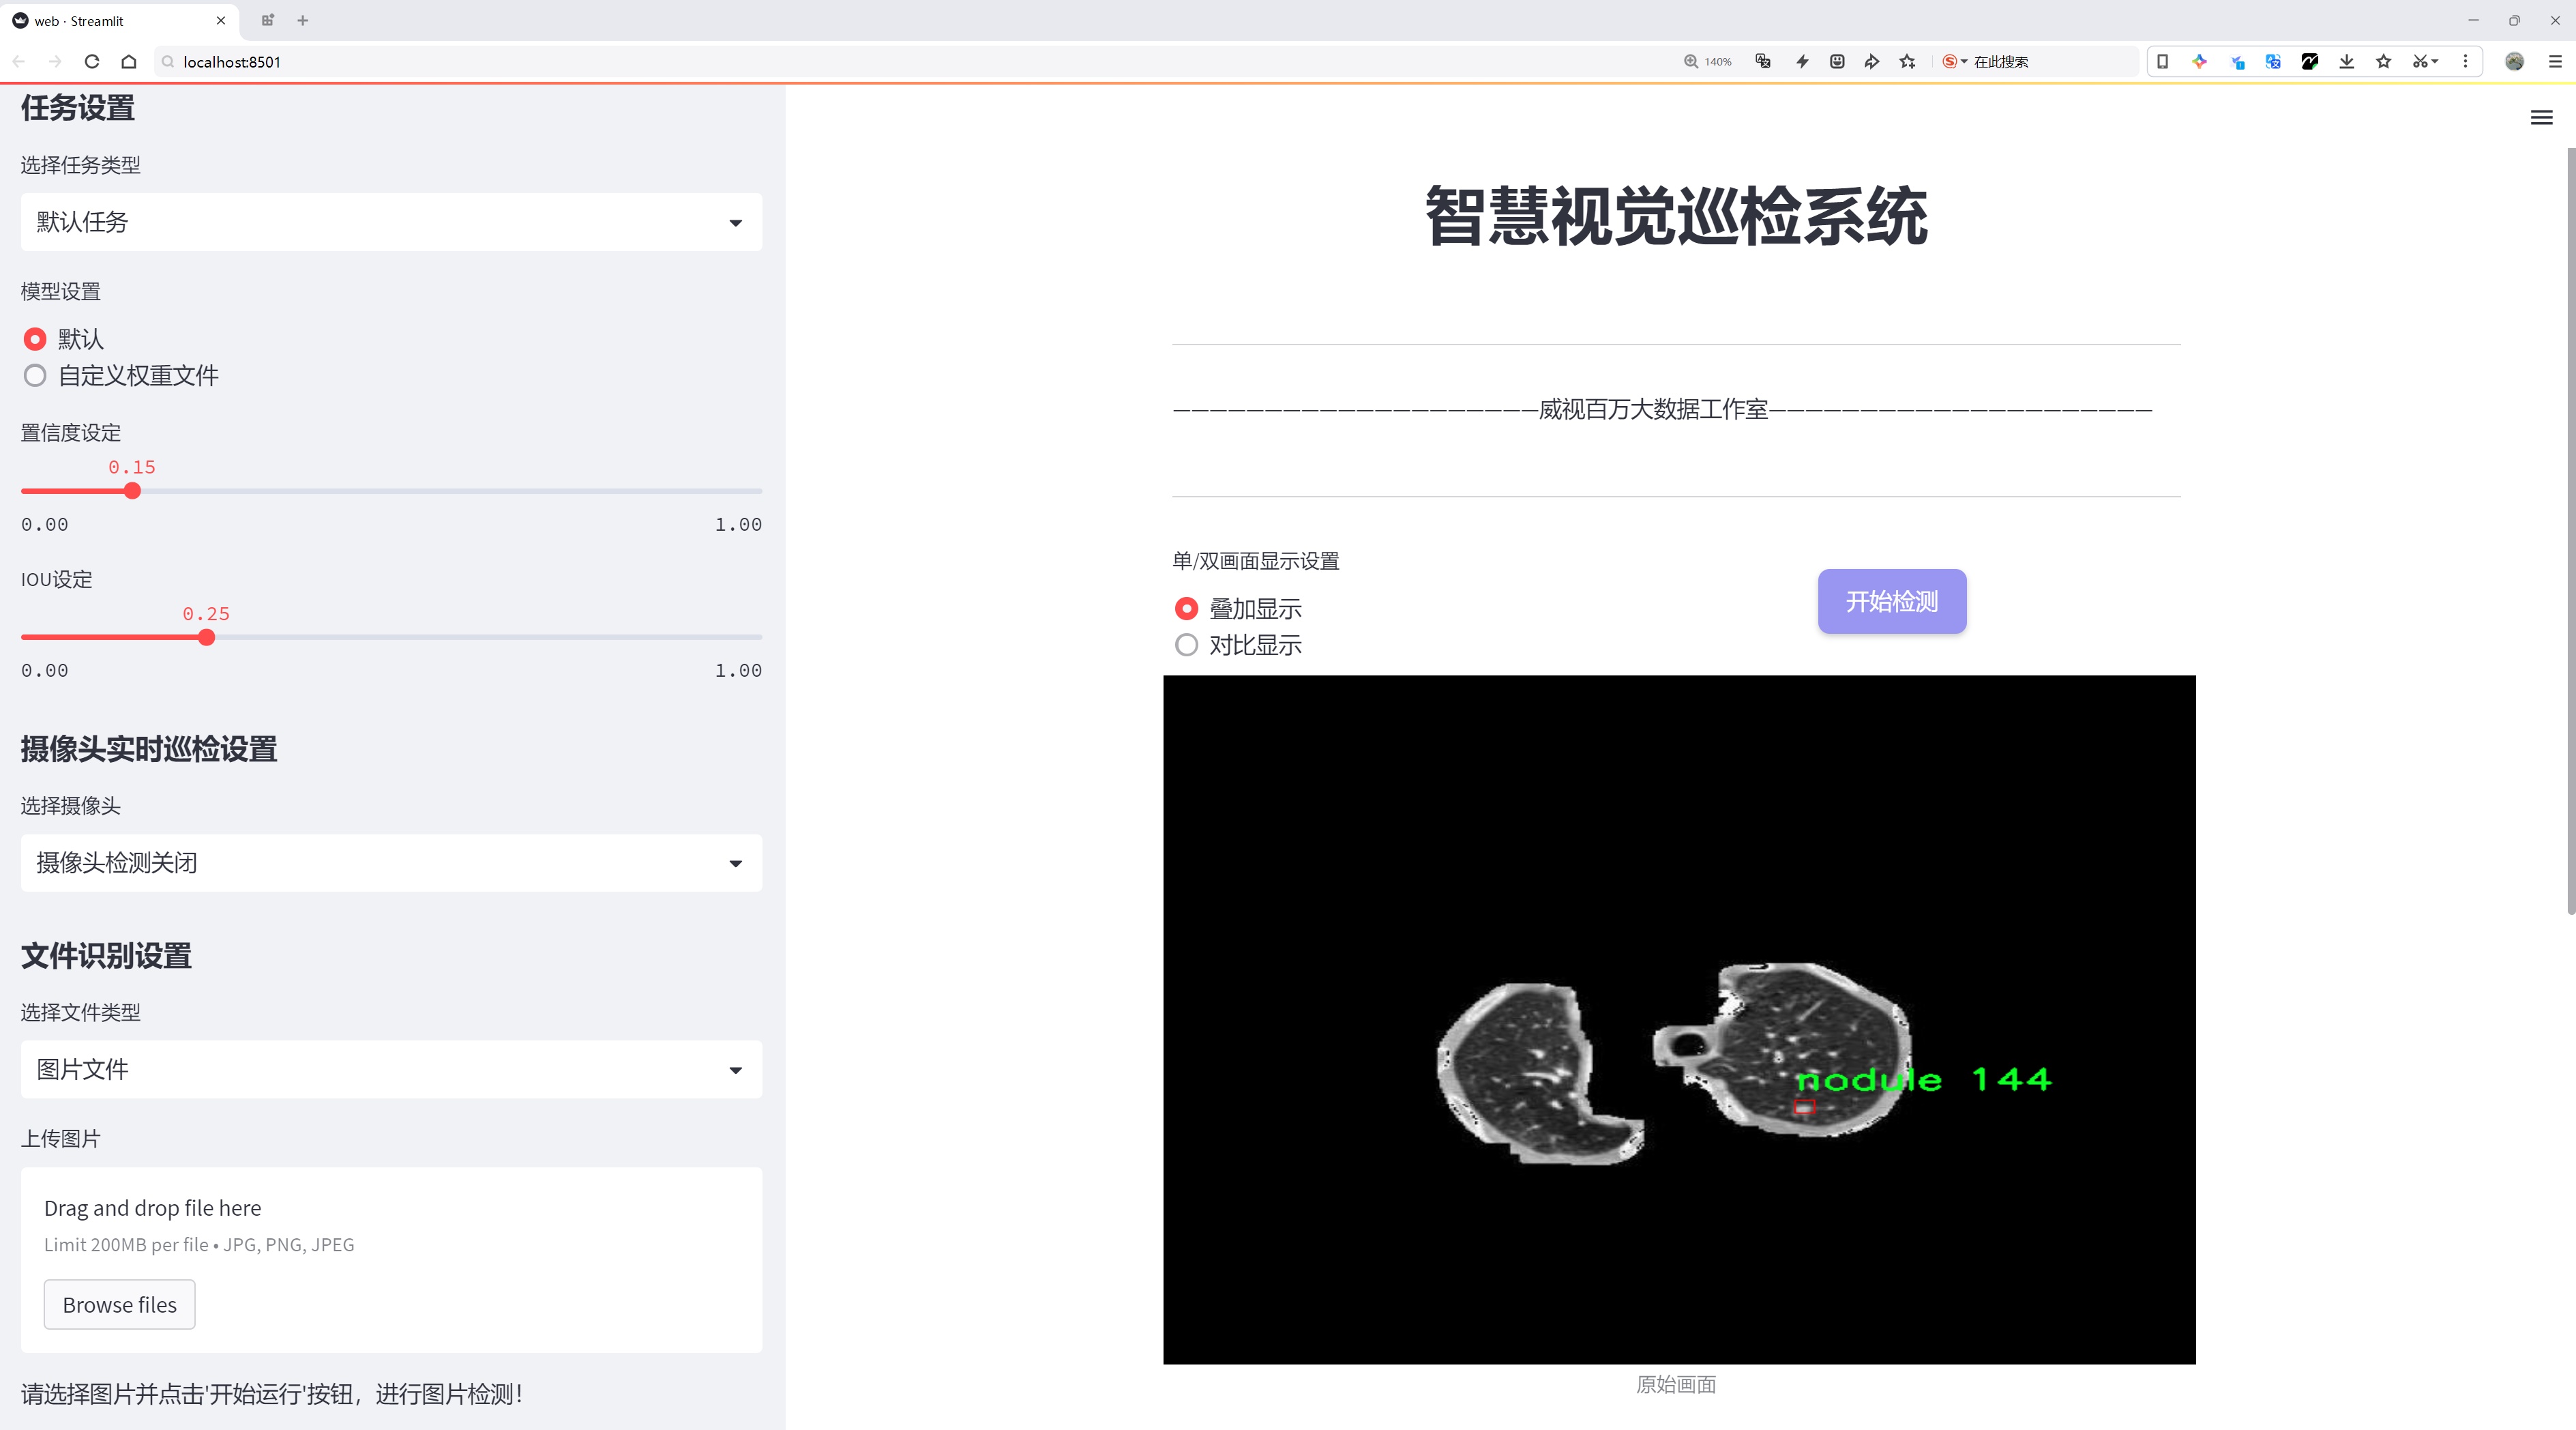Open the Sogou search engine selector

pos(1954,61)
